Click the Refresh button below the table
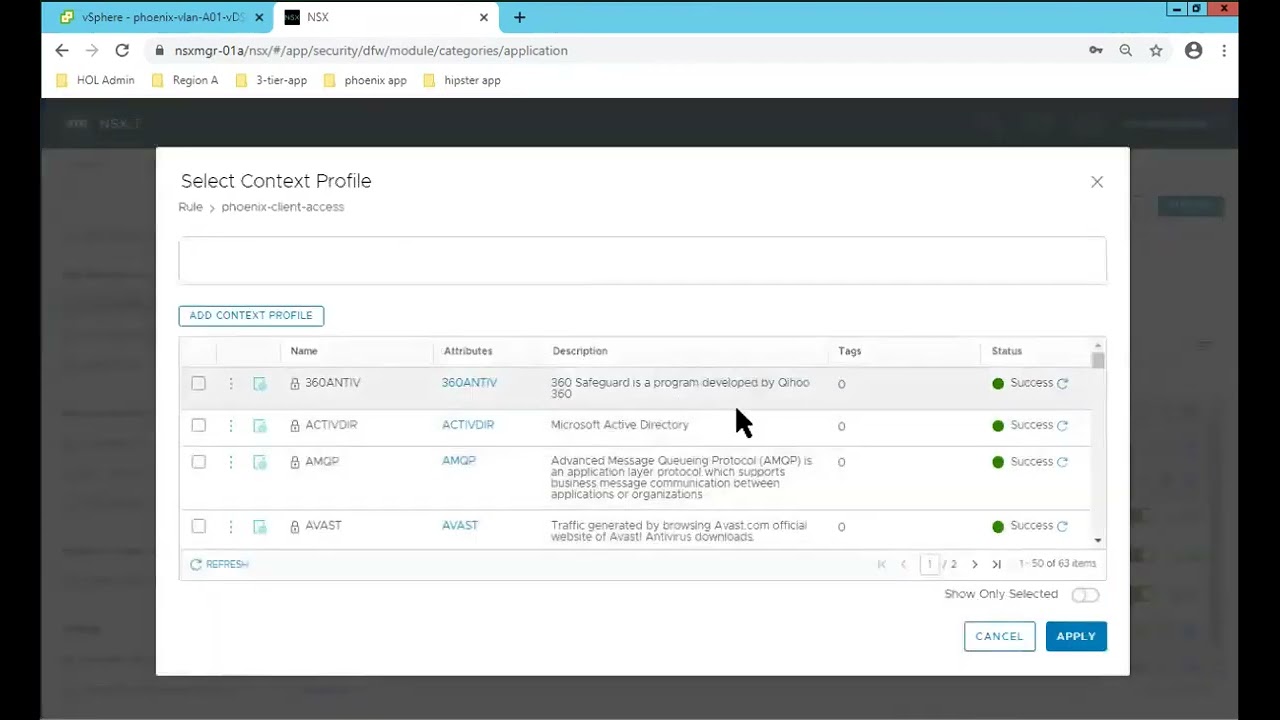This screenshot has width=1280, height=720. 219,565
